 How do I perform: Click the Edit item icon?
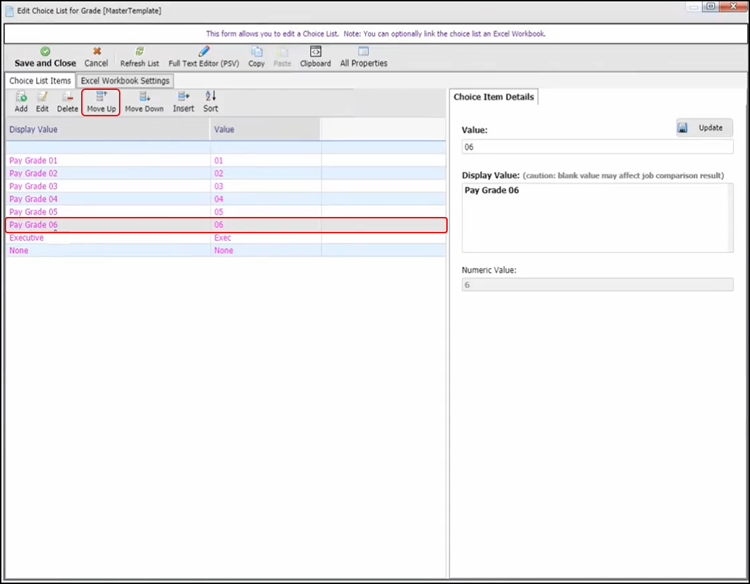[42, 97]
